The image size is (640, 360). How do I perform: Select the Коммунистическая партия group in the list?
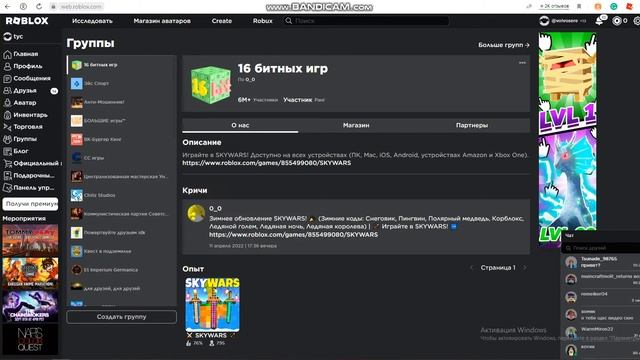122,214
